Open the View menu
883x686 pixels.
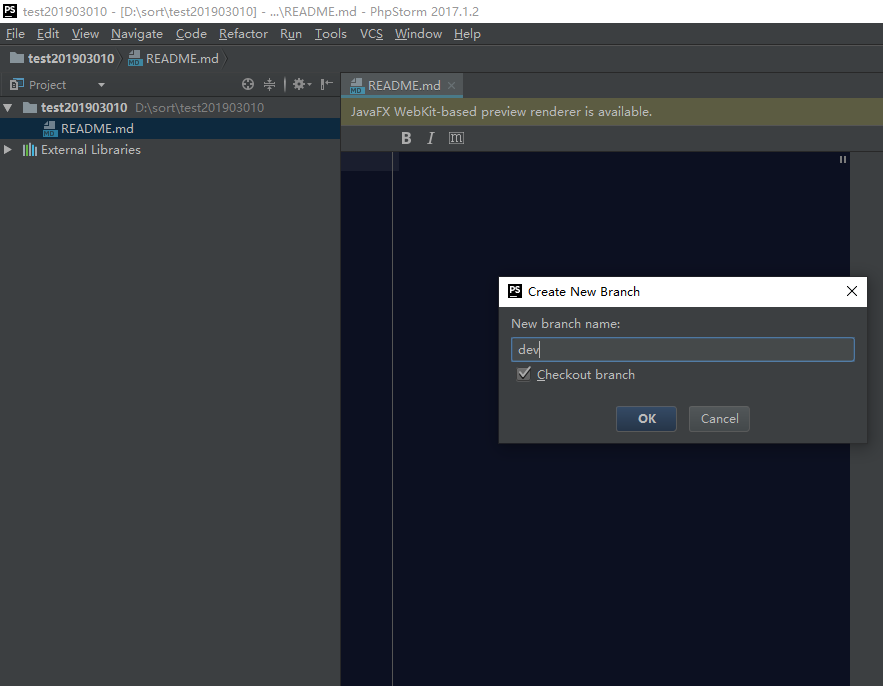point(85,34)
